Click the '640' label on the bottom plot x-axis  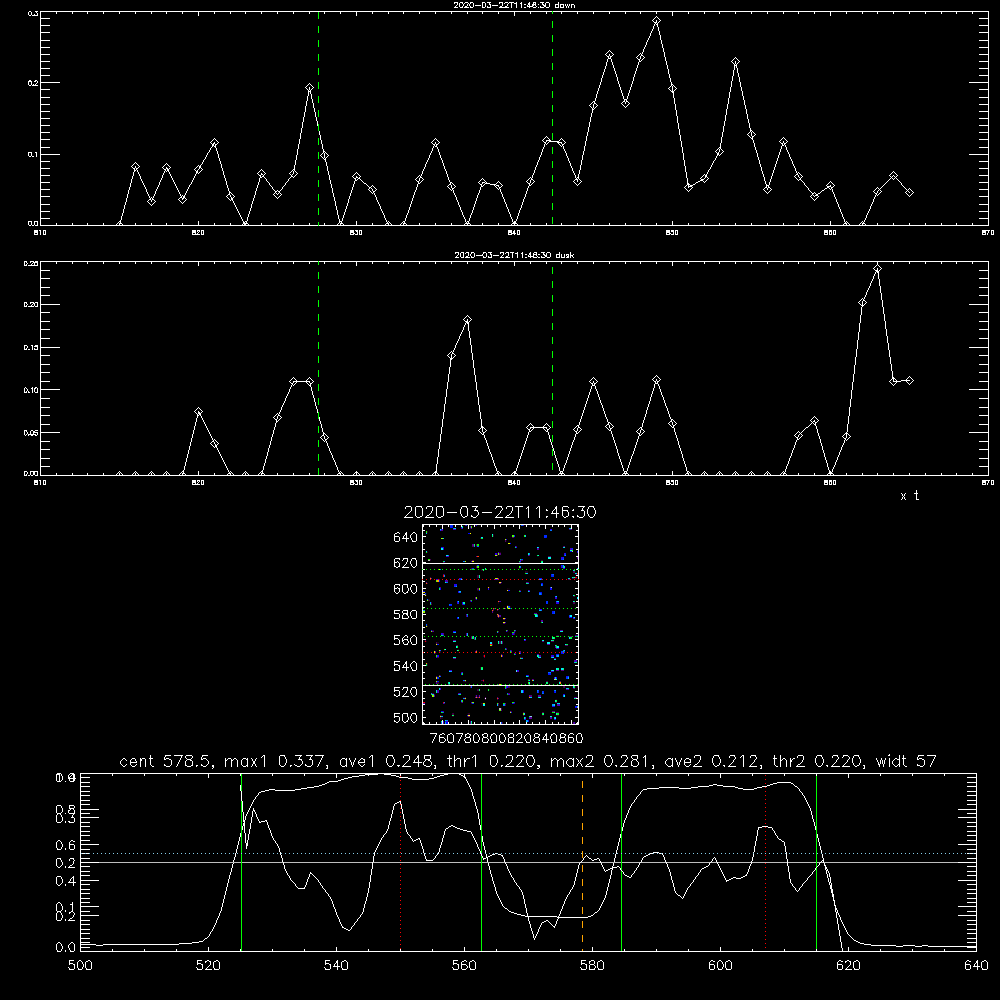coord(976,966)
